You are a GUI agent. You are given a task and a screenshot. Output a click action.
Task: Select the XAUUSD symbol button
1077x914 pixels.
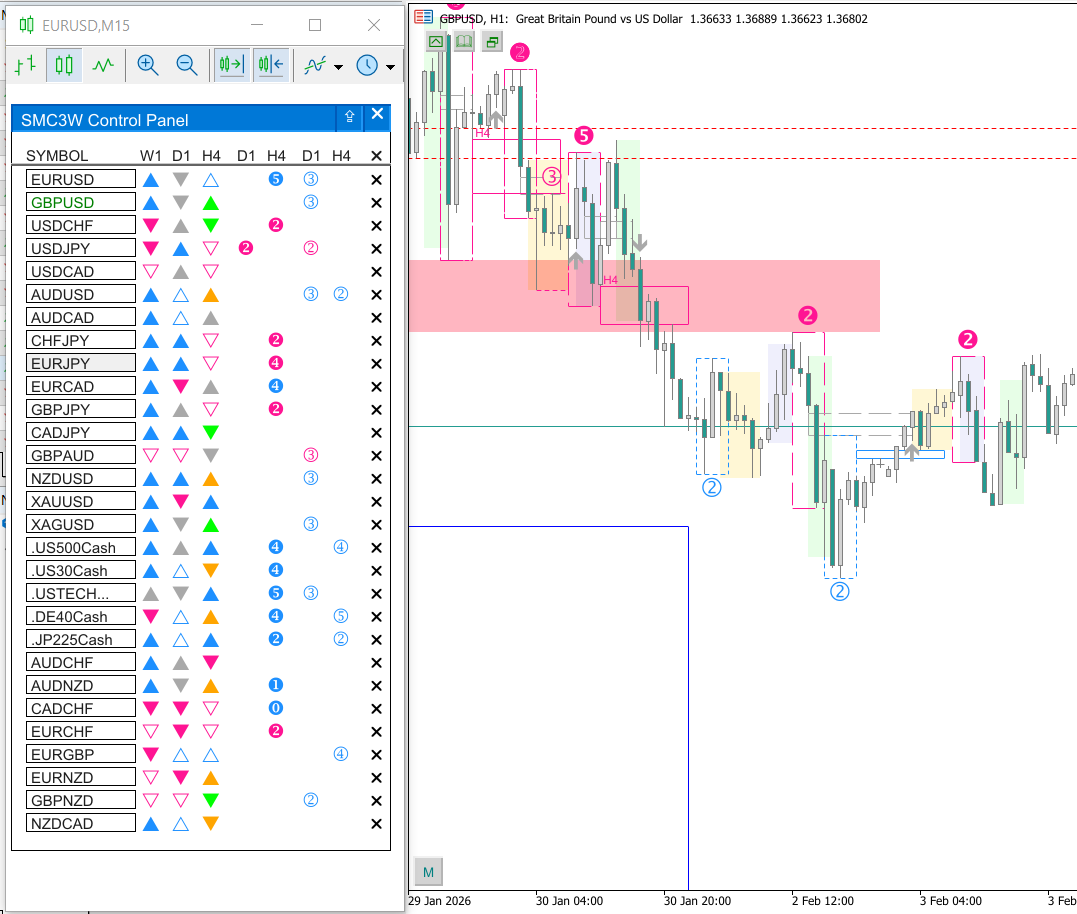tap(80, 501)
